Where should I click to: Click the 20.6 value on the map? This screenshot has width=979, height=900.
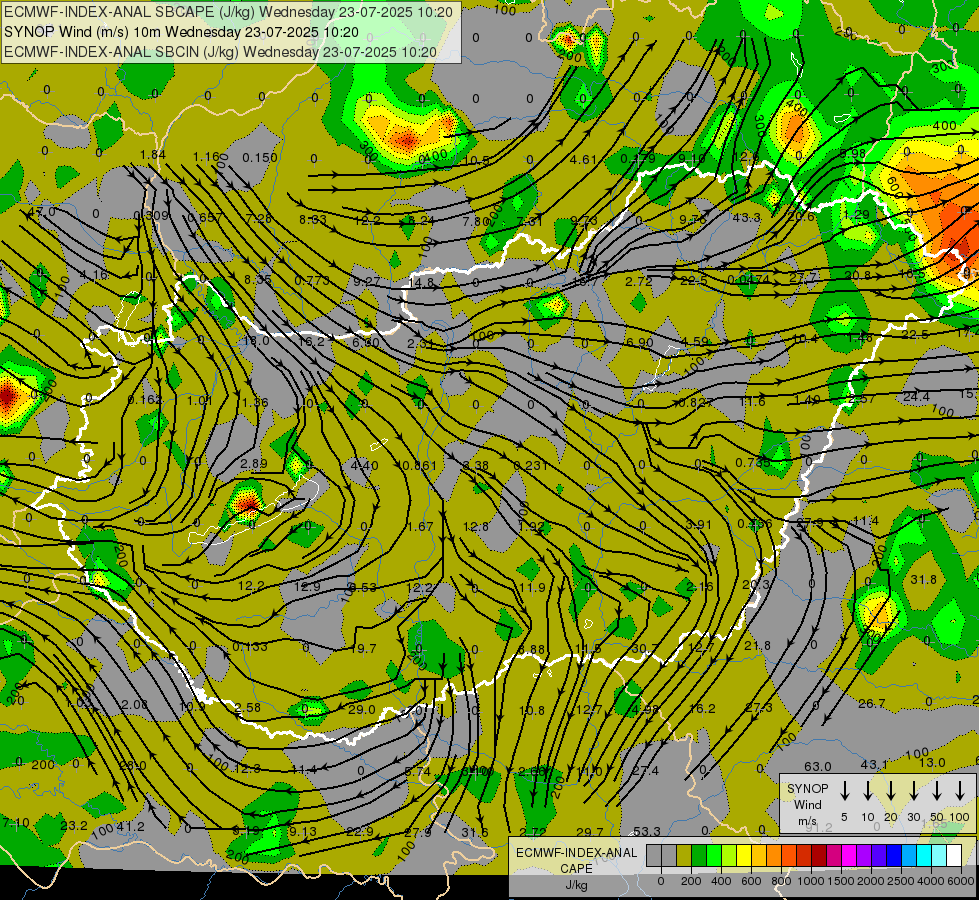point(800,216)
